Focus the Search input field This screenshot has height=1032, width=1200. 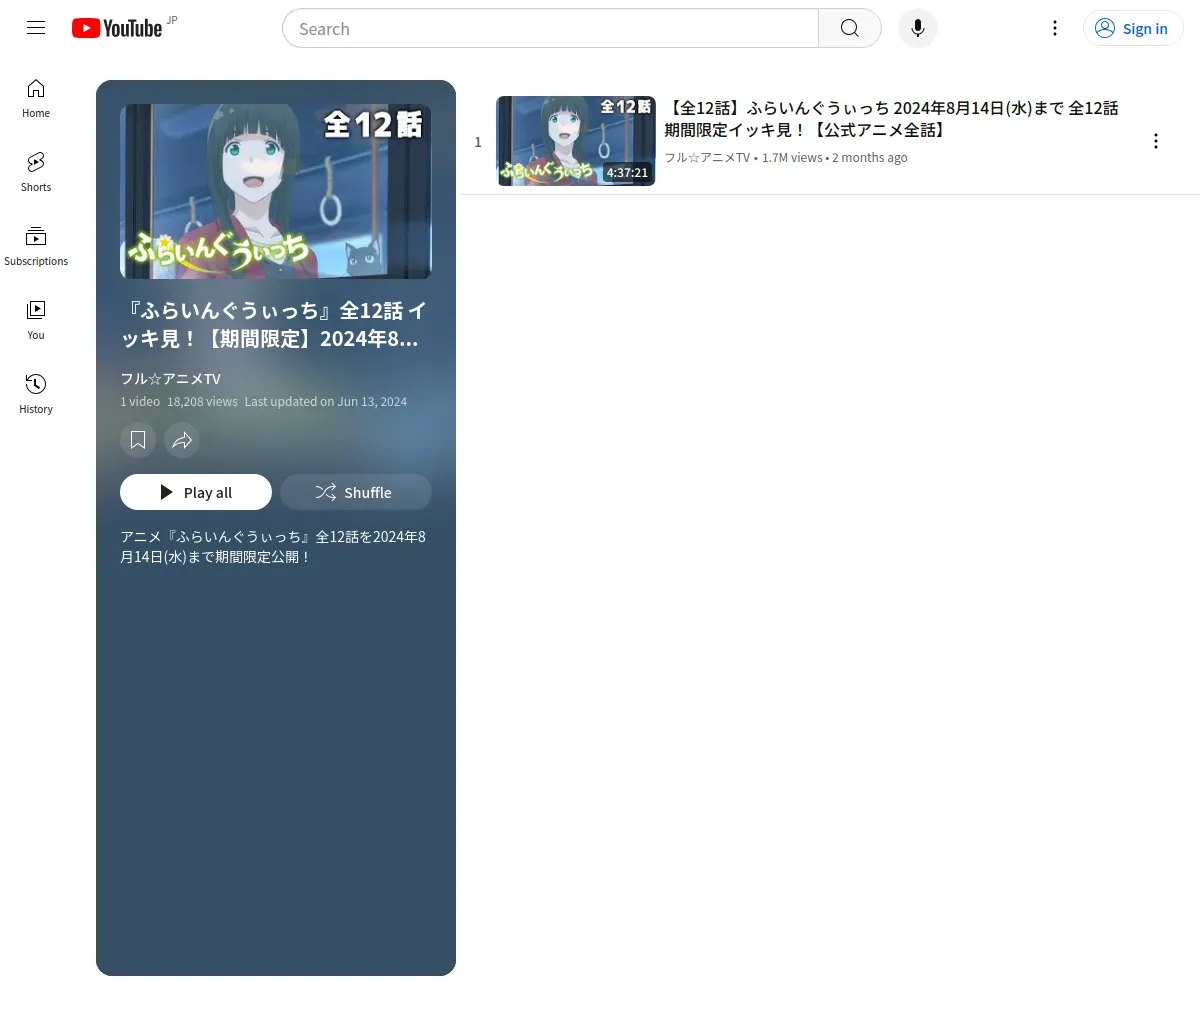tap(550, 28)
